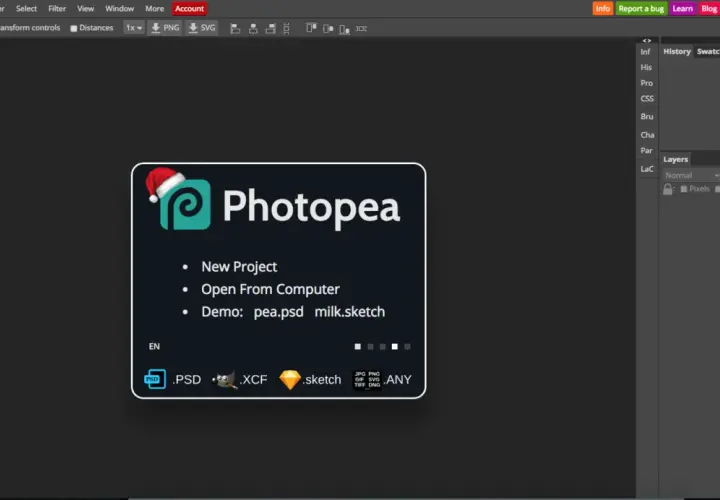Click the .PSD file format icon
Screen dimensions: 720x500
pyautogui.click(x=155, y=379)
